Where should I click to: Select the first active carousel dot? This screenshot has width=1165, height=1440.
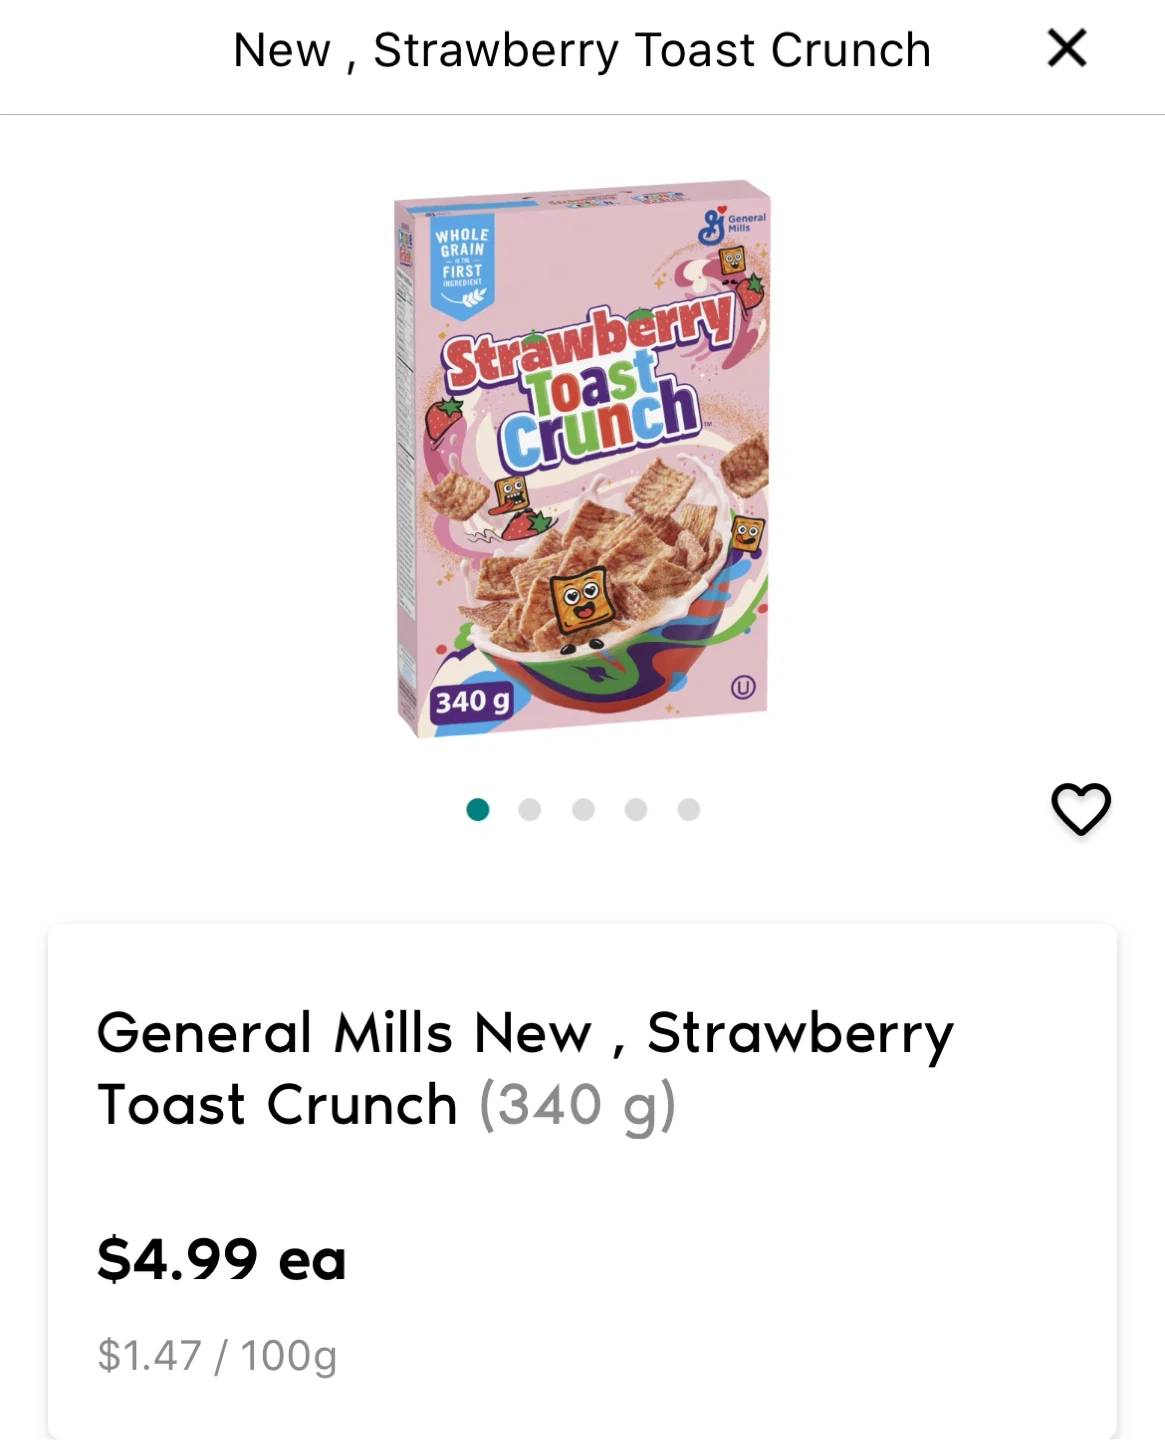tap(478, 809)
